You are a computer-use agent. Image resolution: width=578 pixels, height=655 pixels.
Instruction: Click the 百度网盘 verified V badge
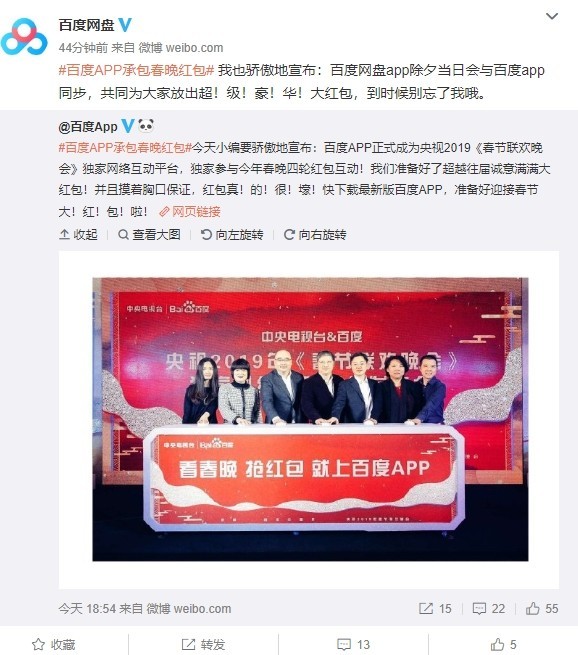pyautogui.click(x=125, y=25)
